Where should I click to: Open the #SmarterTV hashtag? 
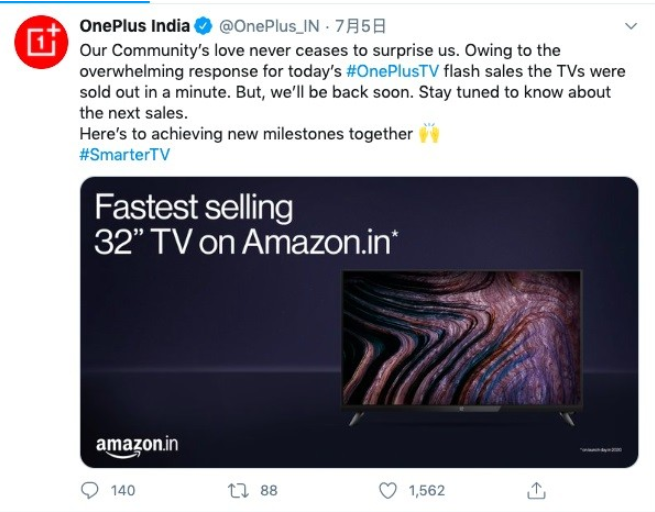tap(124, 155)
